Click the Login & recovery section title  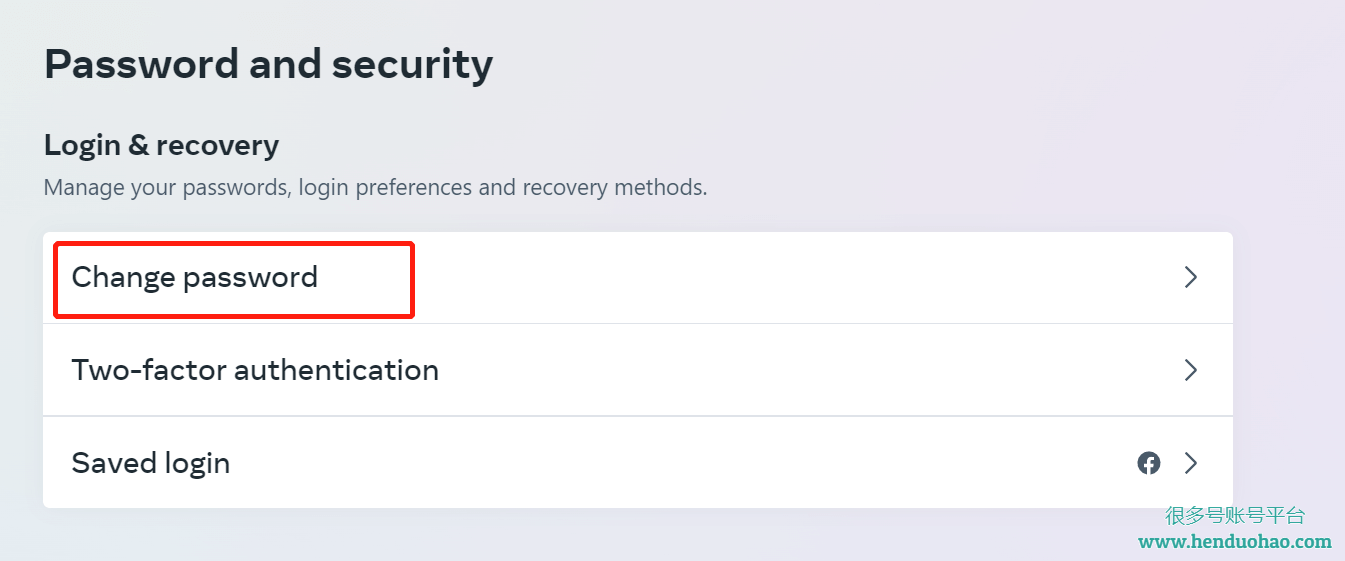(161, 145)
